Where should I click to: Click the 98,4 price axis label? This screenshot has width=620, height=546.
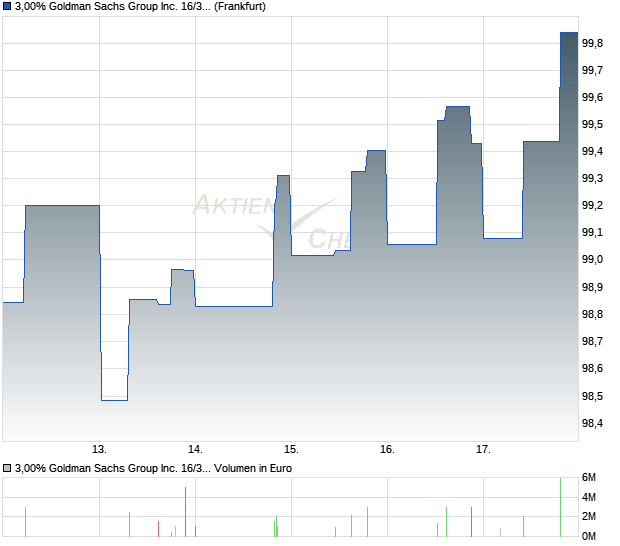click(x=592, y=423)
